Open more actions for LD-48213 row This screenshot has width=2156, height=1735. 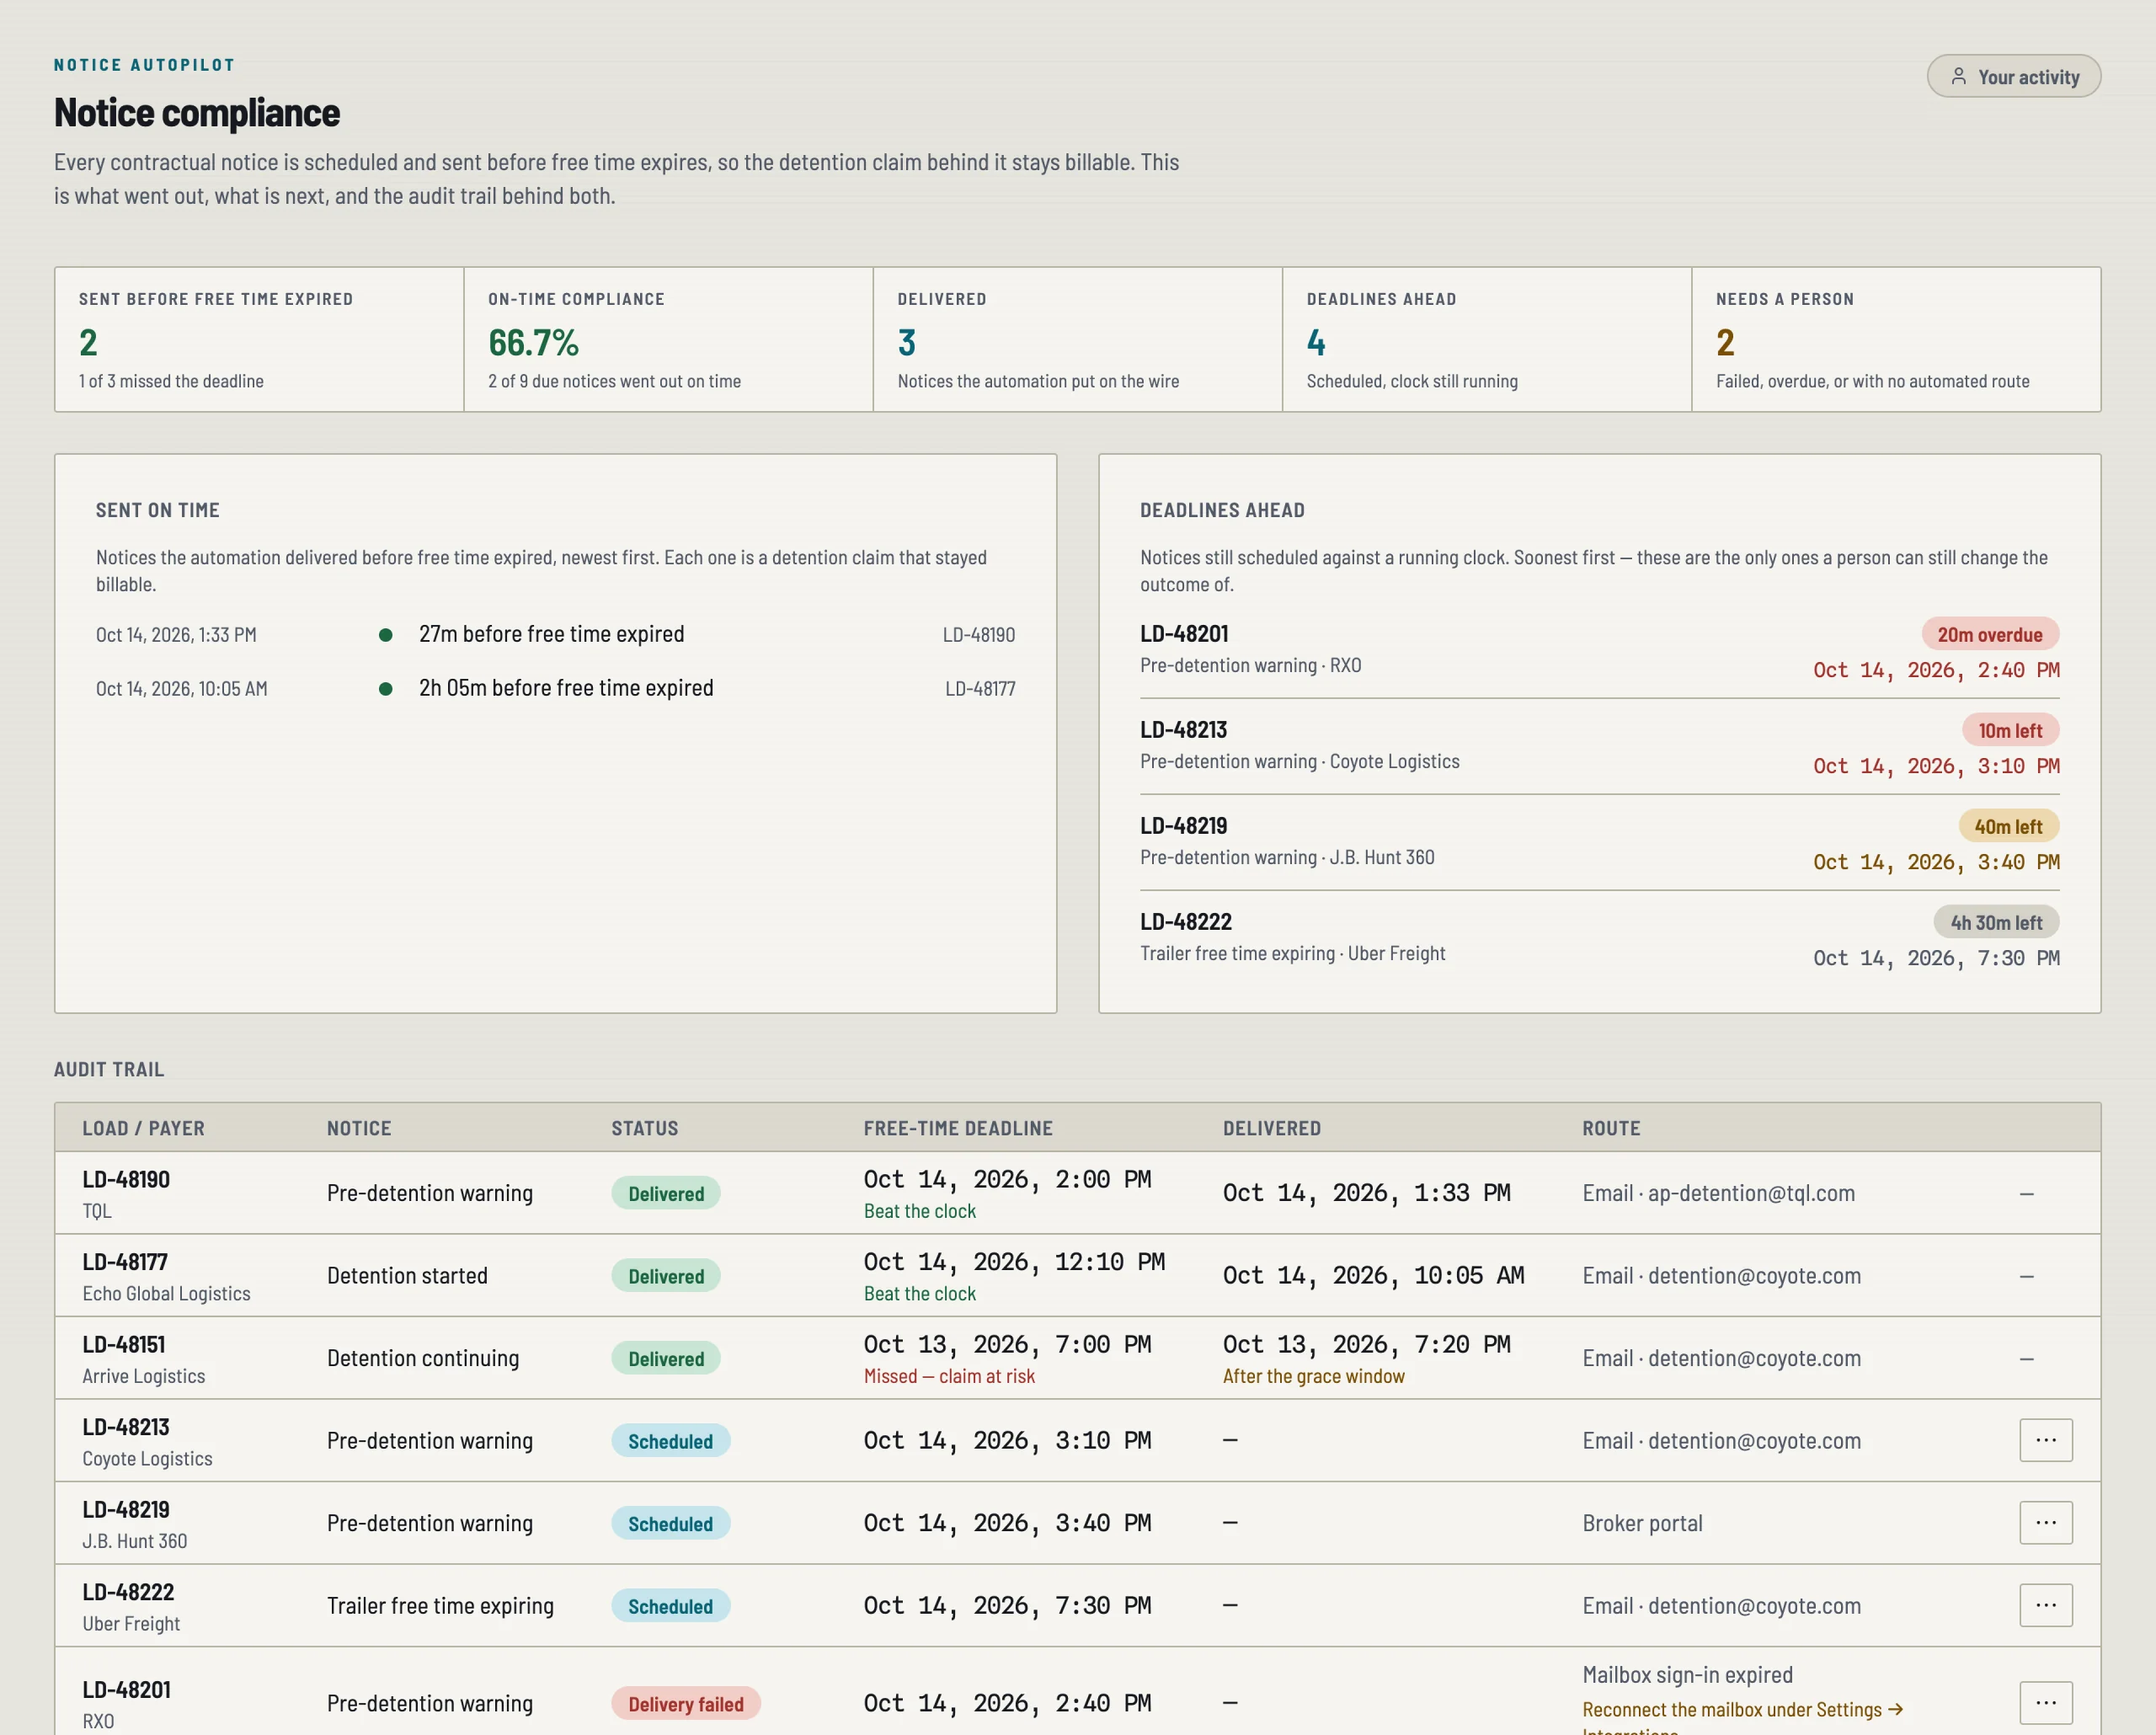(2045, 1440)
